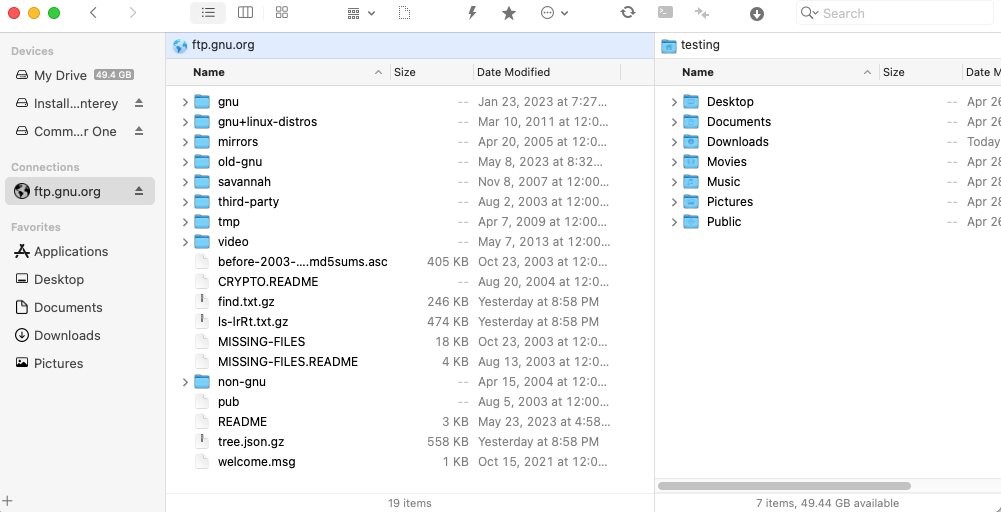This screenshot has width=1001, height=512.
Task: Open Pictures in Favorites sidebar
Action: [x=80, y=363]
